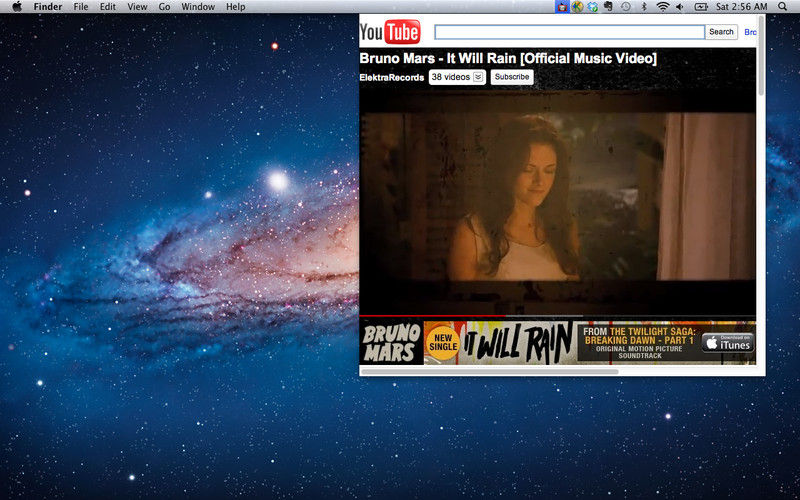
Task: Subscribe to the ElektraRecords channel
Action: (512, 77)
